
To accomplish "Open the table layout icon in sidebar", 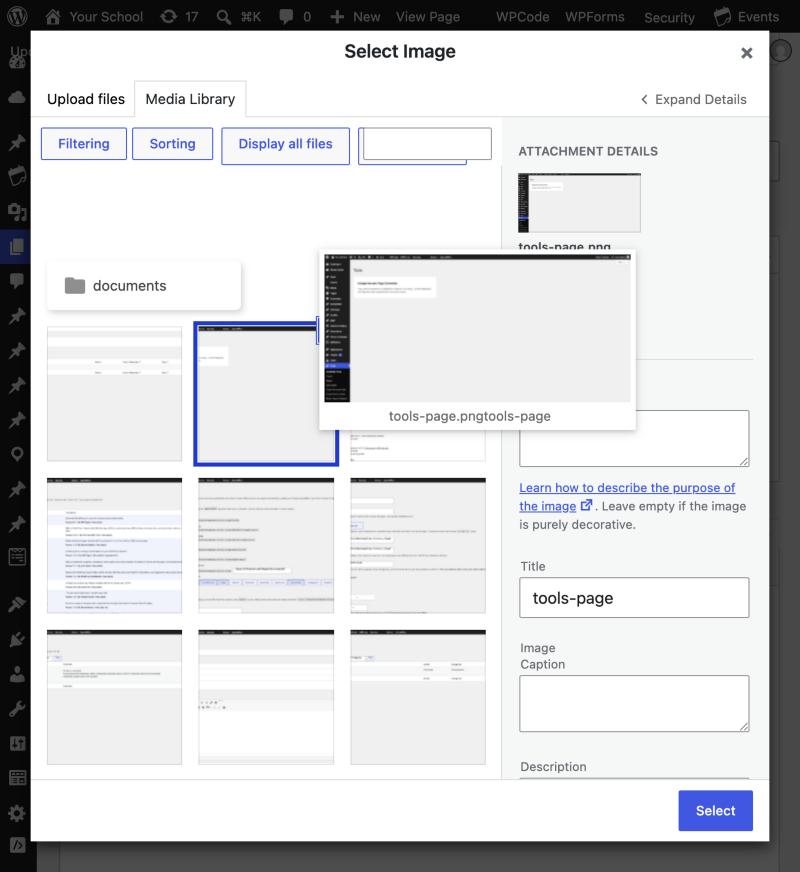I will pos(17,778).
